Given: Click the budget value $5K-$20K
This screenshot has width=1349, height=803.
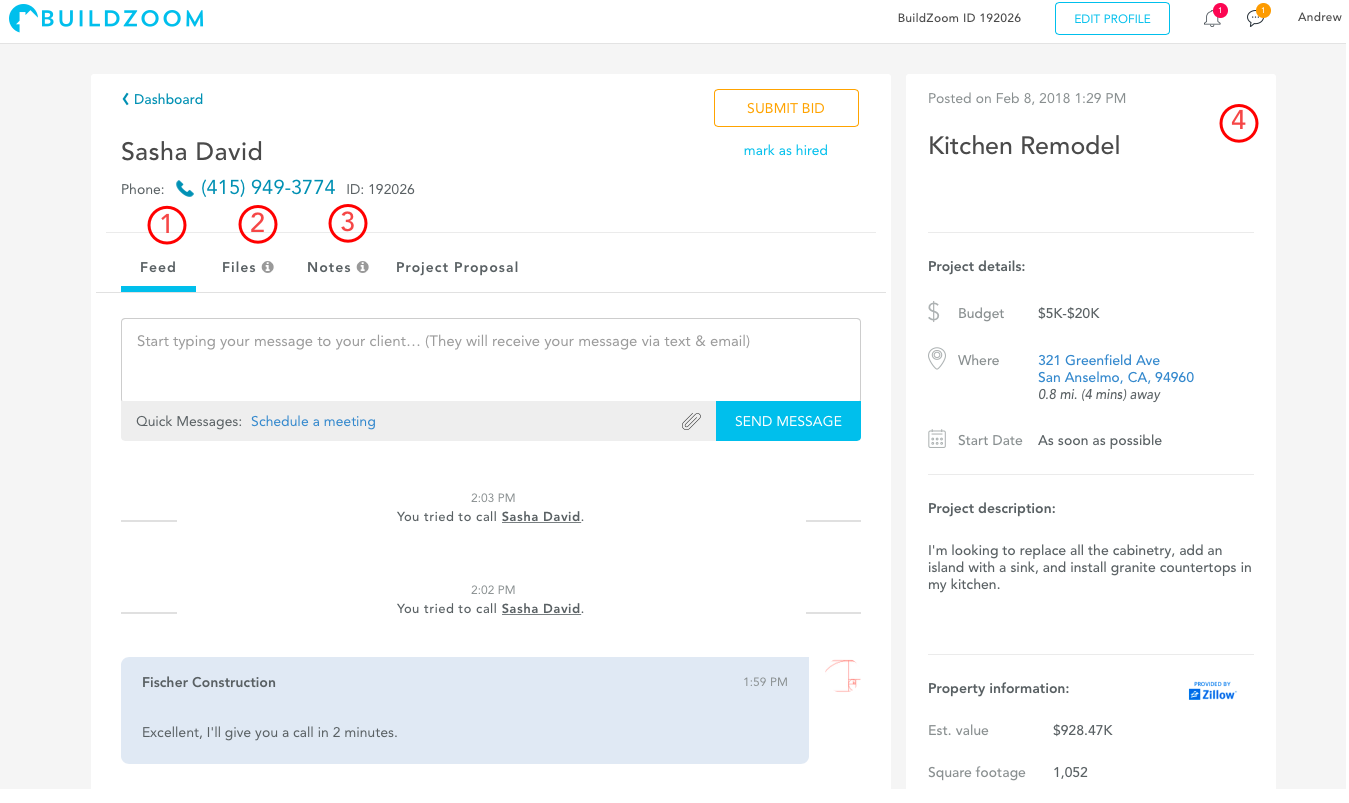Looking at the screenshot, I should click(1069, 313).
